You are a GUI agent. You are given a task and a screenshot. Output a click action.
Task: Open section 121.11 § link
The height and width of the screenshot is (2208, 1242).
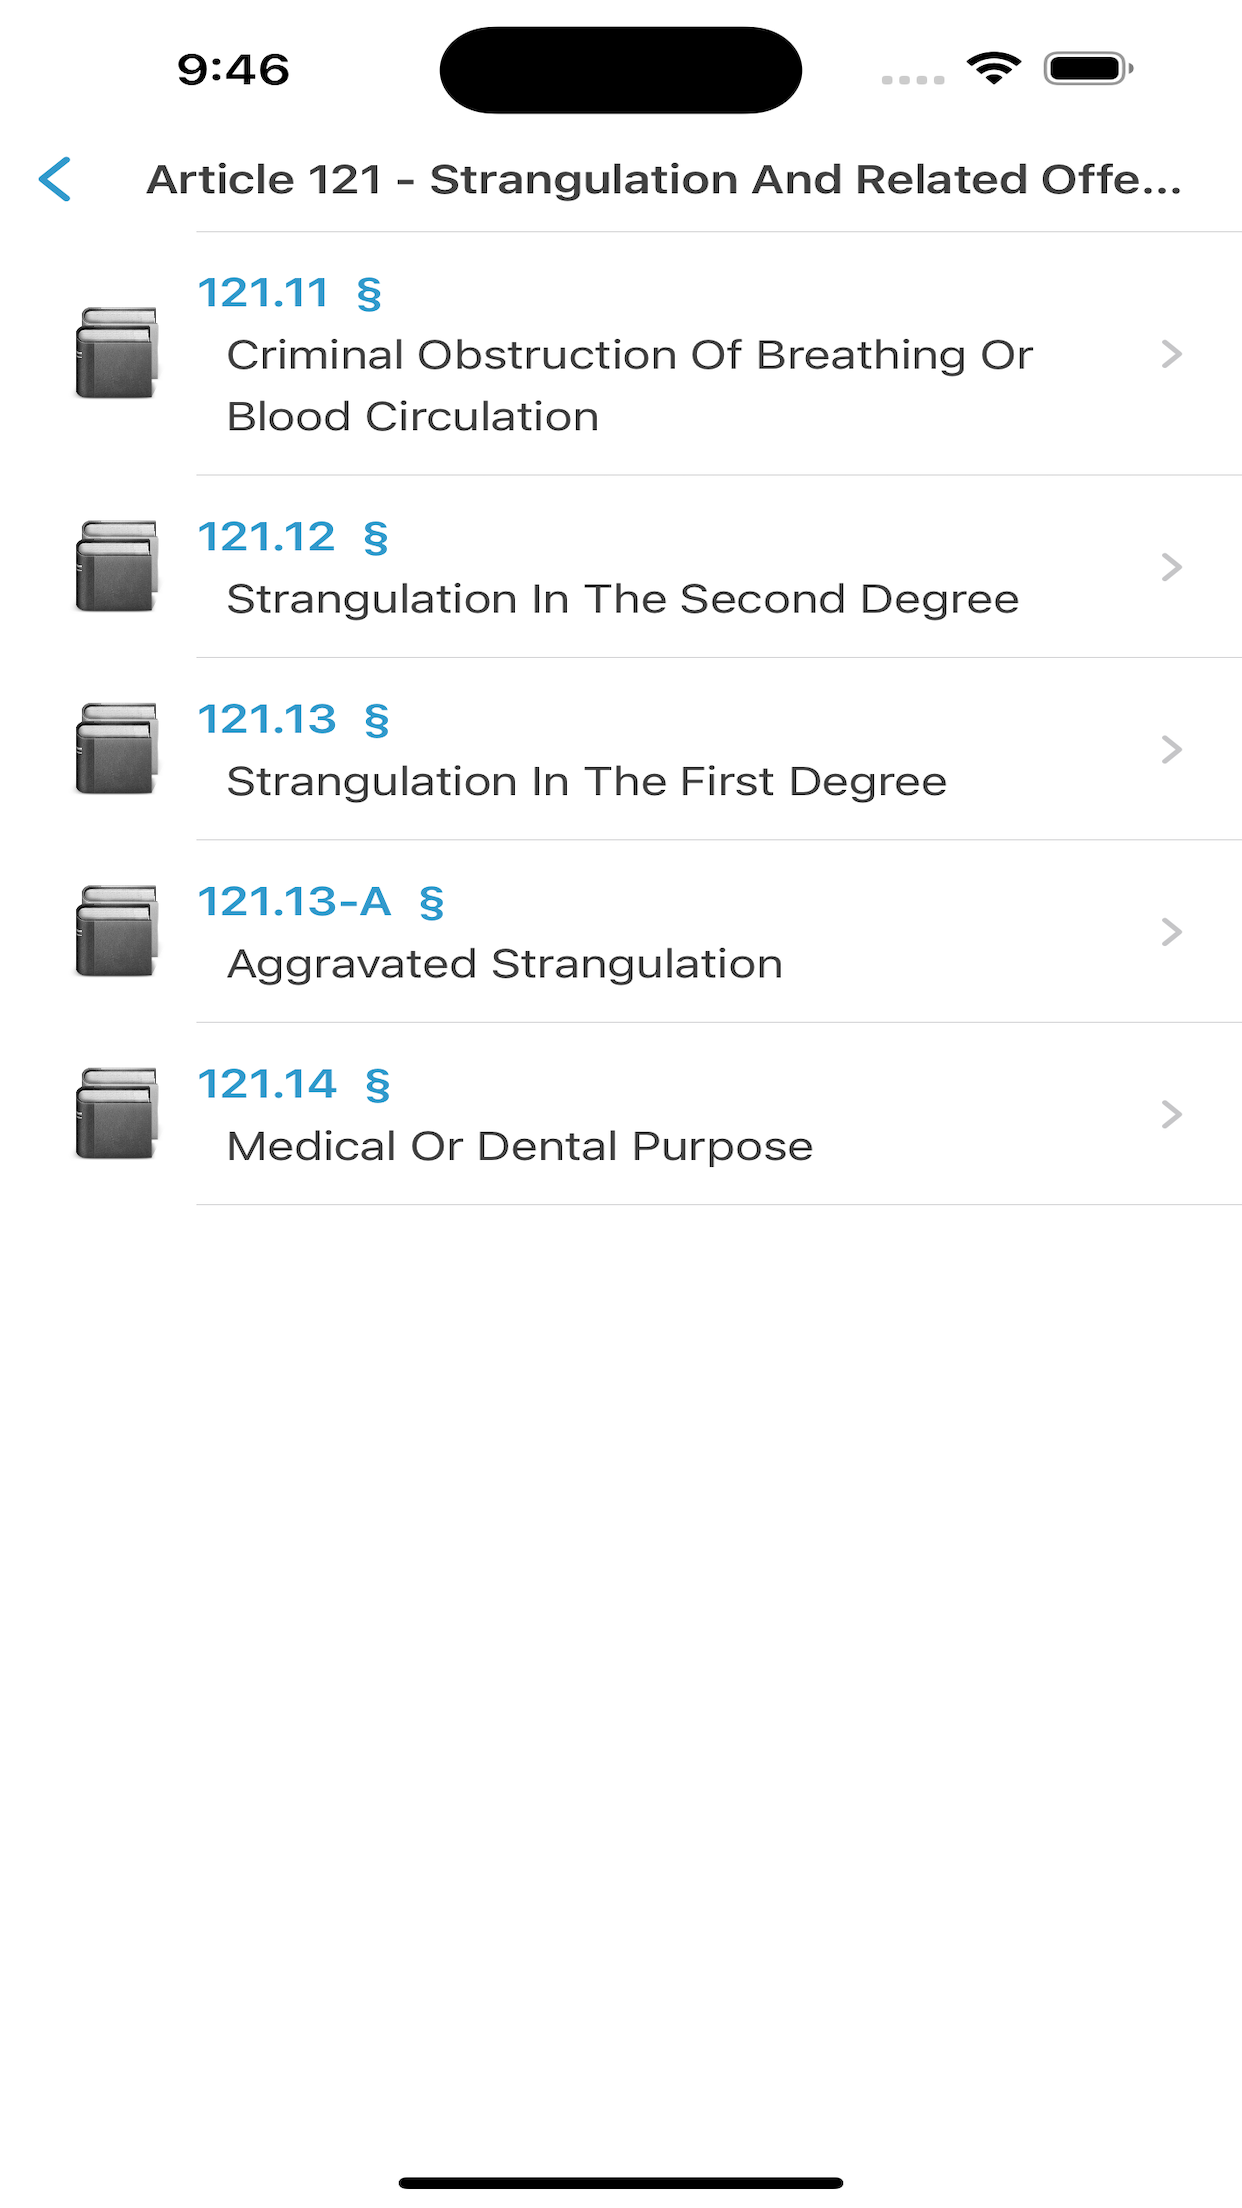coord(290,293)
